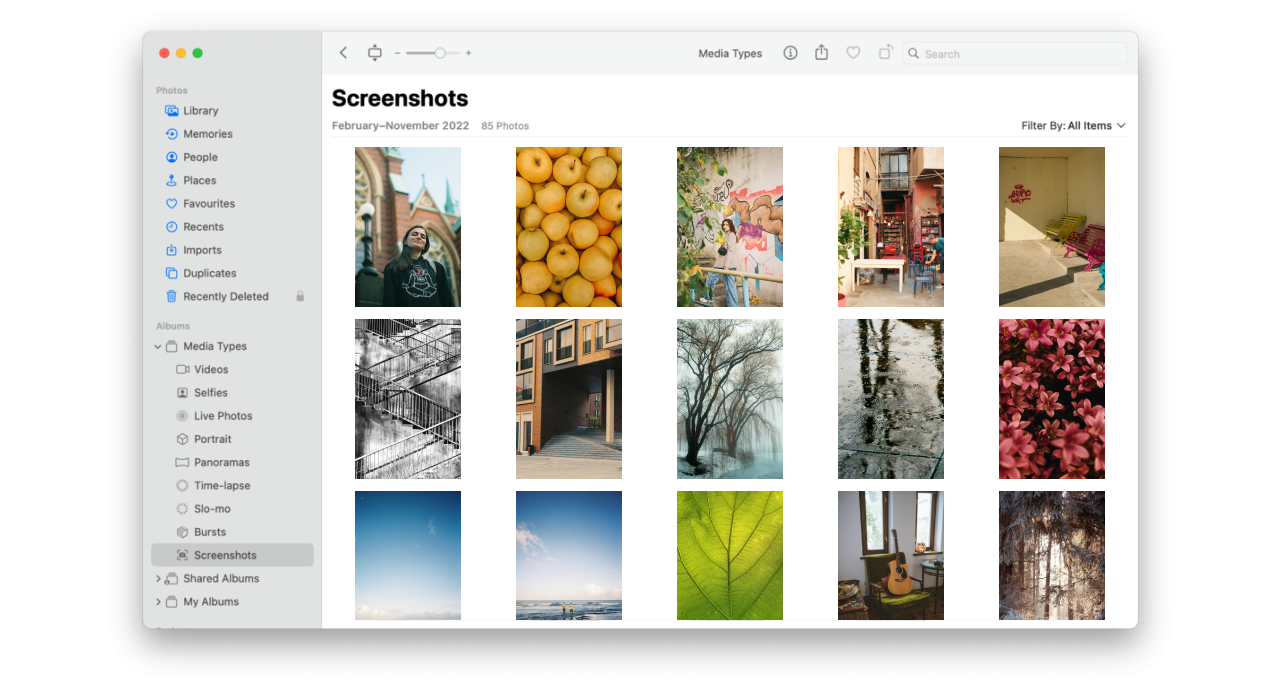Select the black-and-white staircase photo
This screenshot has width=1280, height=690.
click(408, 399)
